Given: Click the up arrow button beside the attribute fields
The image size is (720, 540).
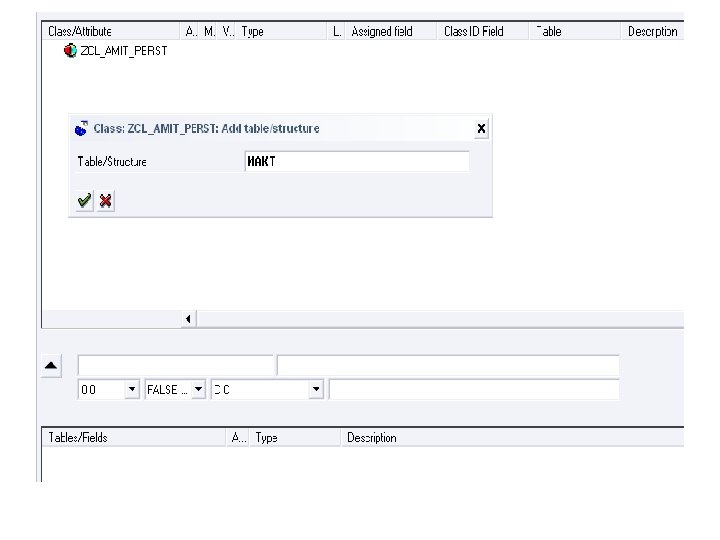Looking at the screenshot, I should [x=51, y=366].
